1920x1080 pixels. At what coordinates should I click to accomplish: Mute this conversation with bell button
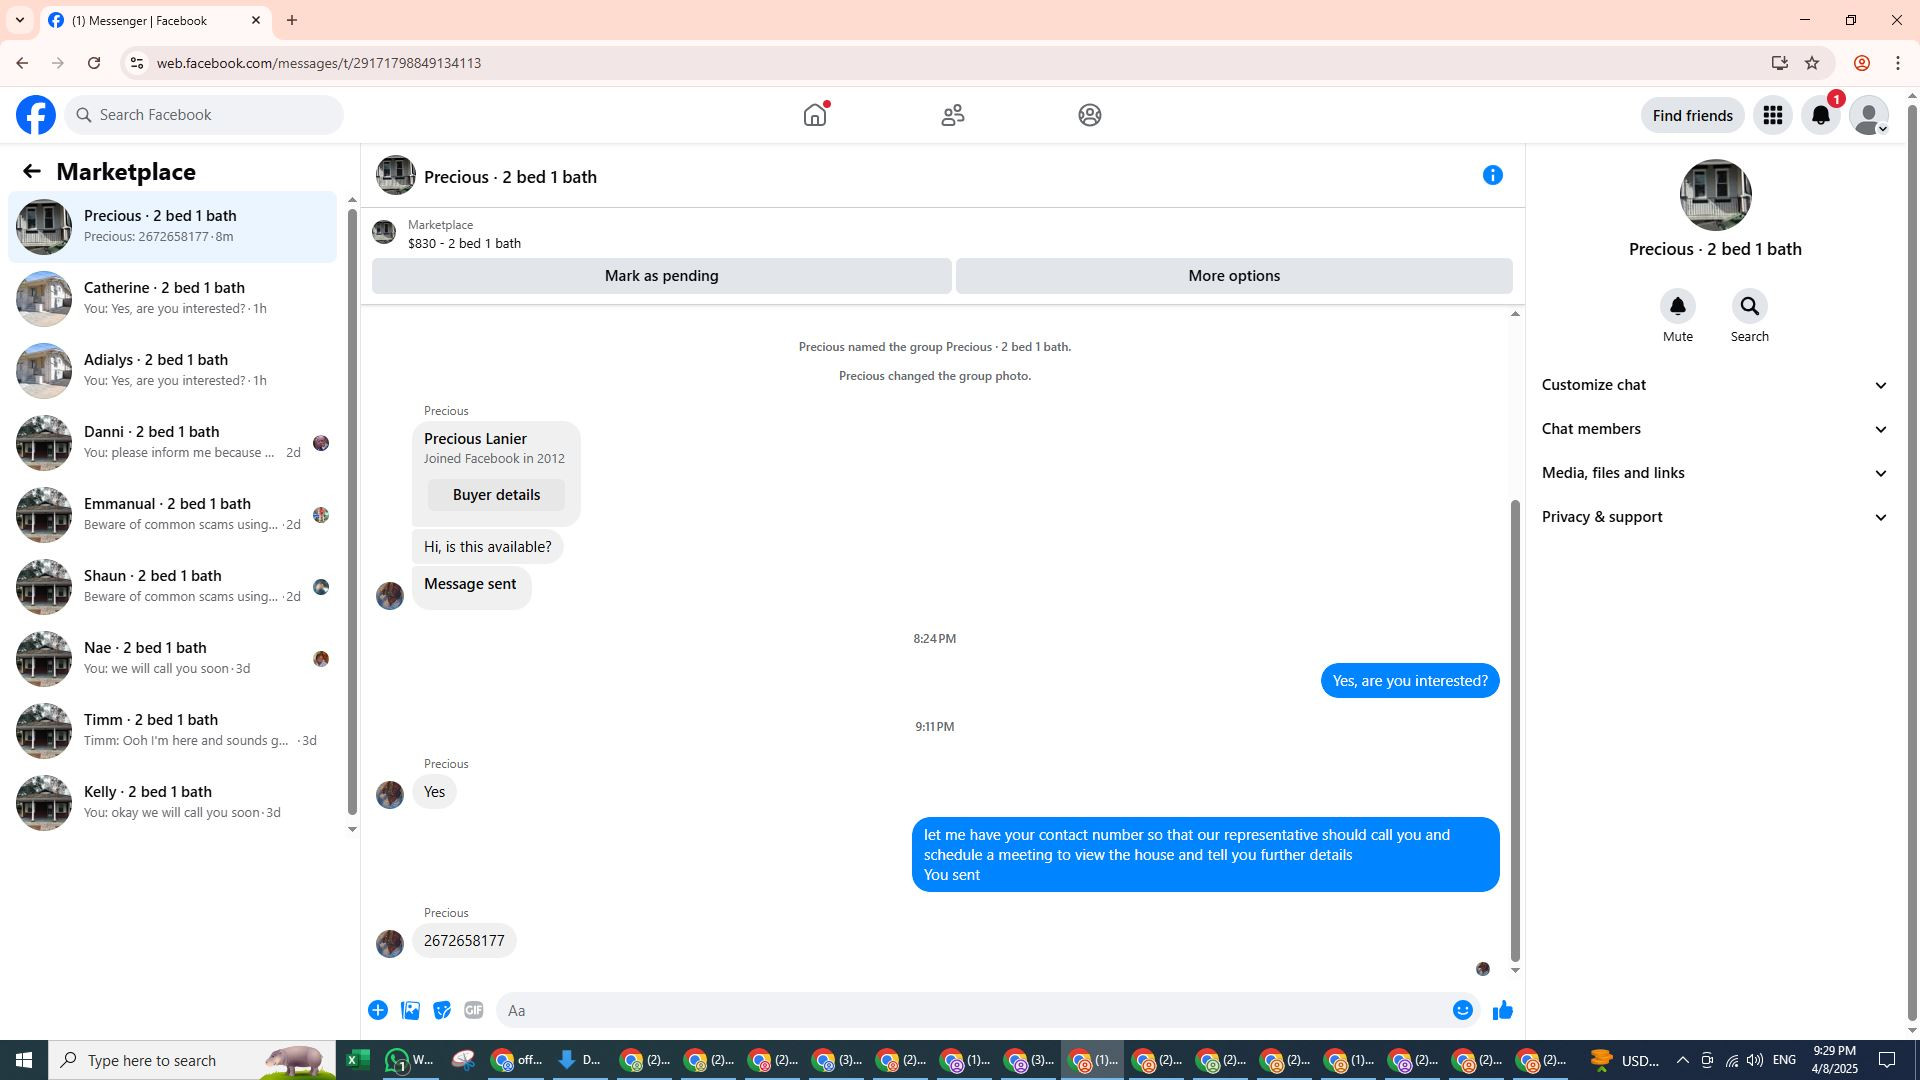[1677, 307]
